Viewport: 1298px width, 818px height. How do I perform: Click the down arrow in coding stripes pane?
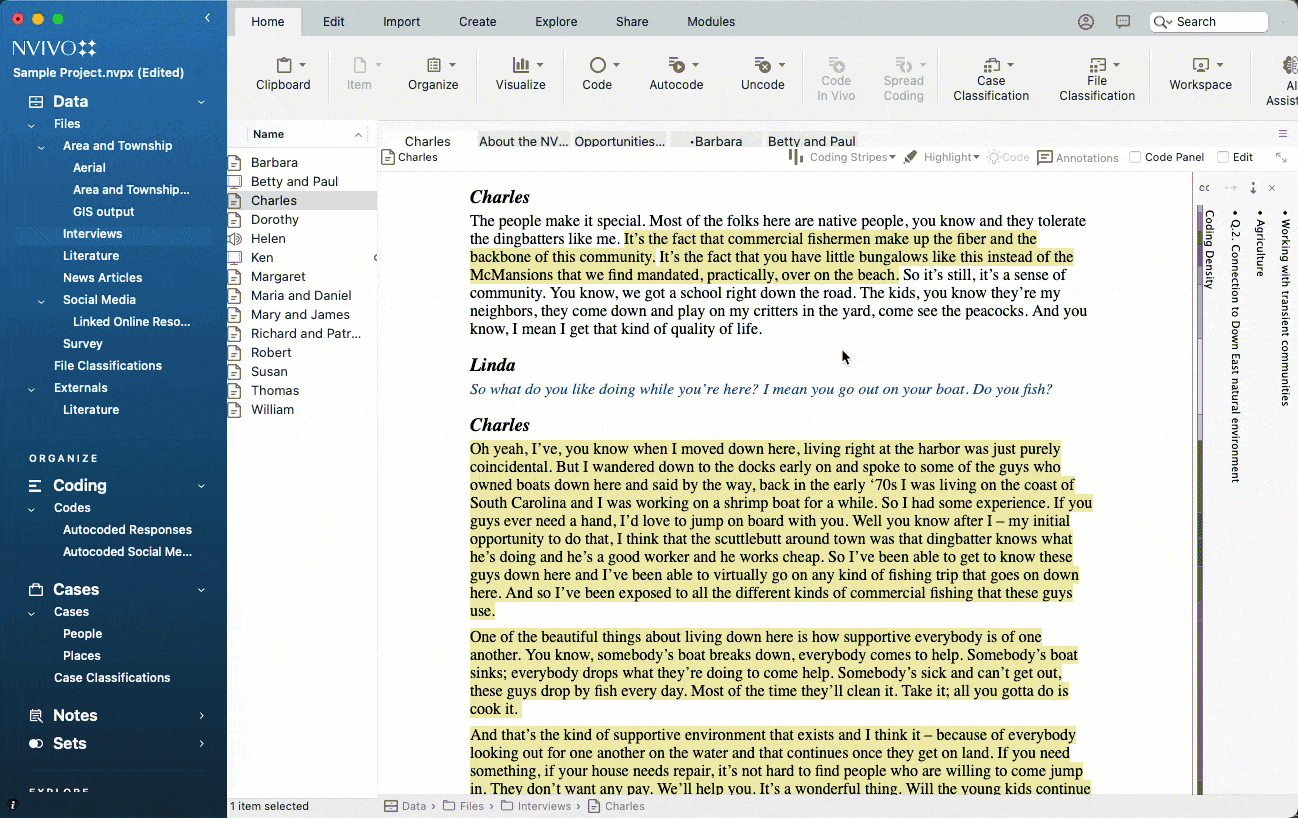(1253, 188)
